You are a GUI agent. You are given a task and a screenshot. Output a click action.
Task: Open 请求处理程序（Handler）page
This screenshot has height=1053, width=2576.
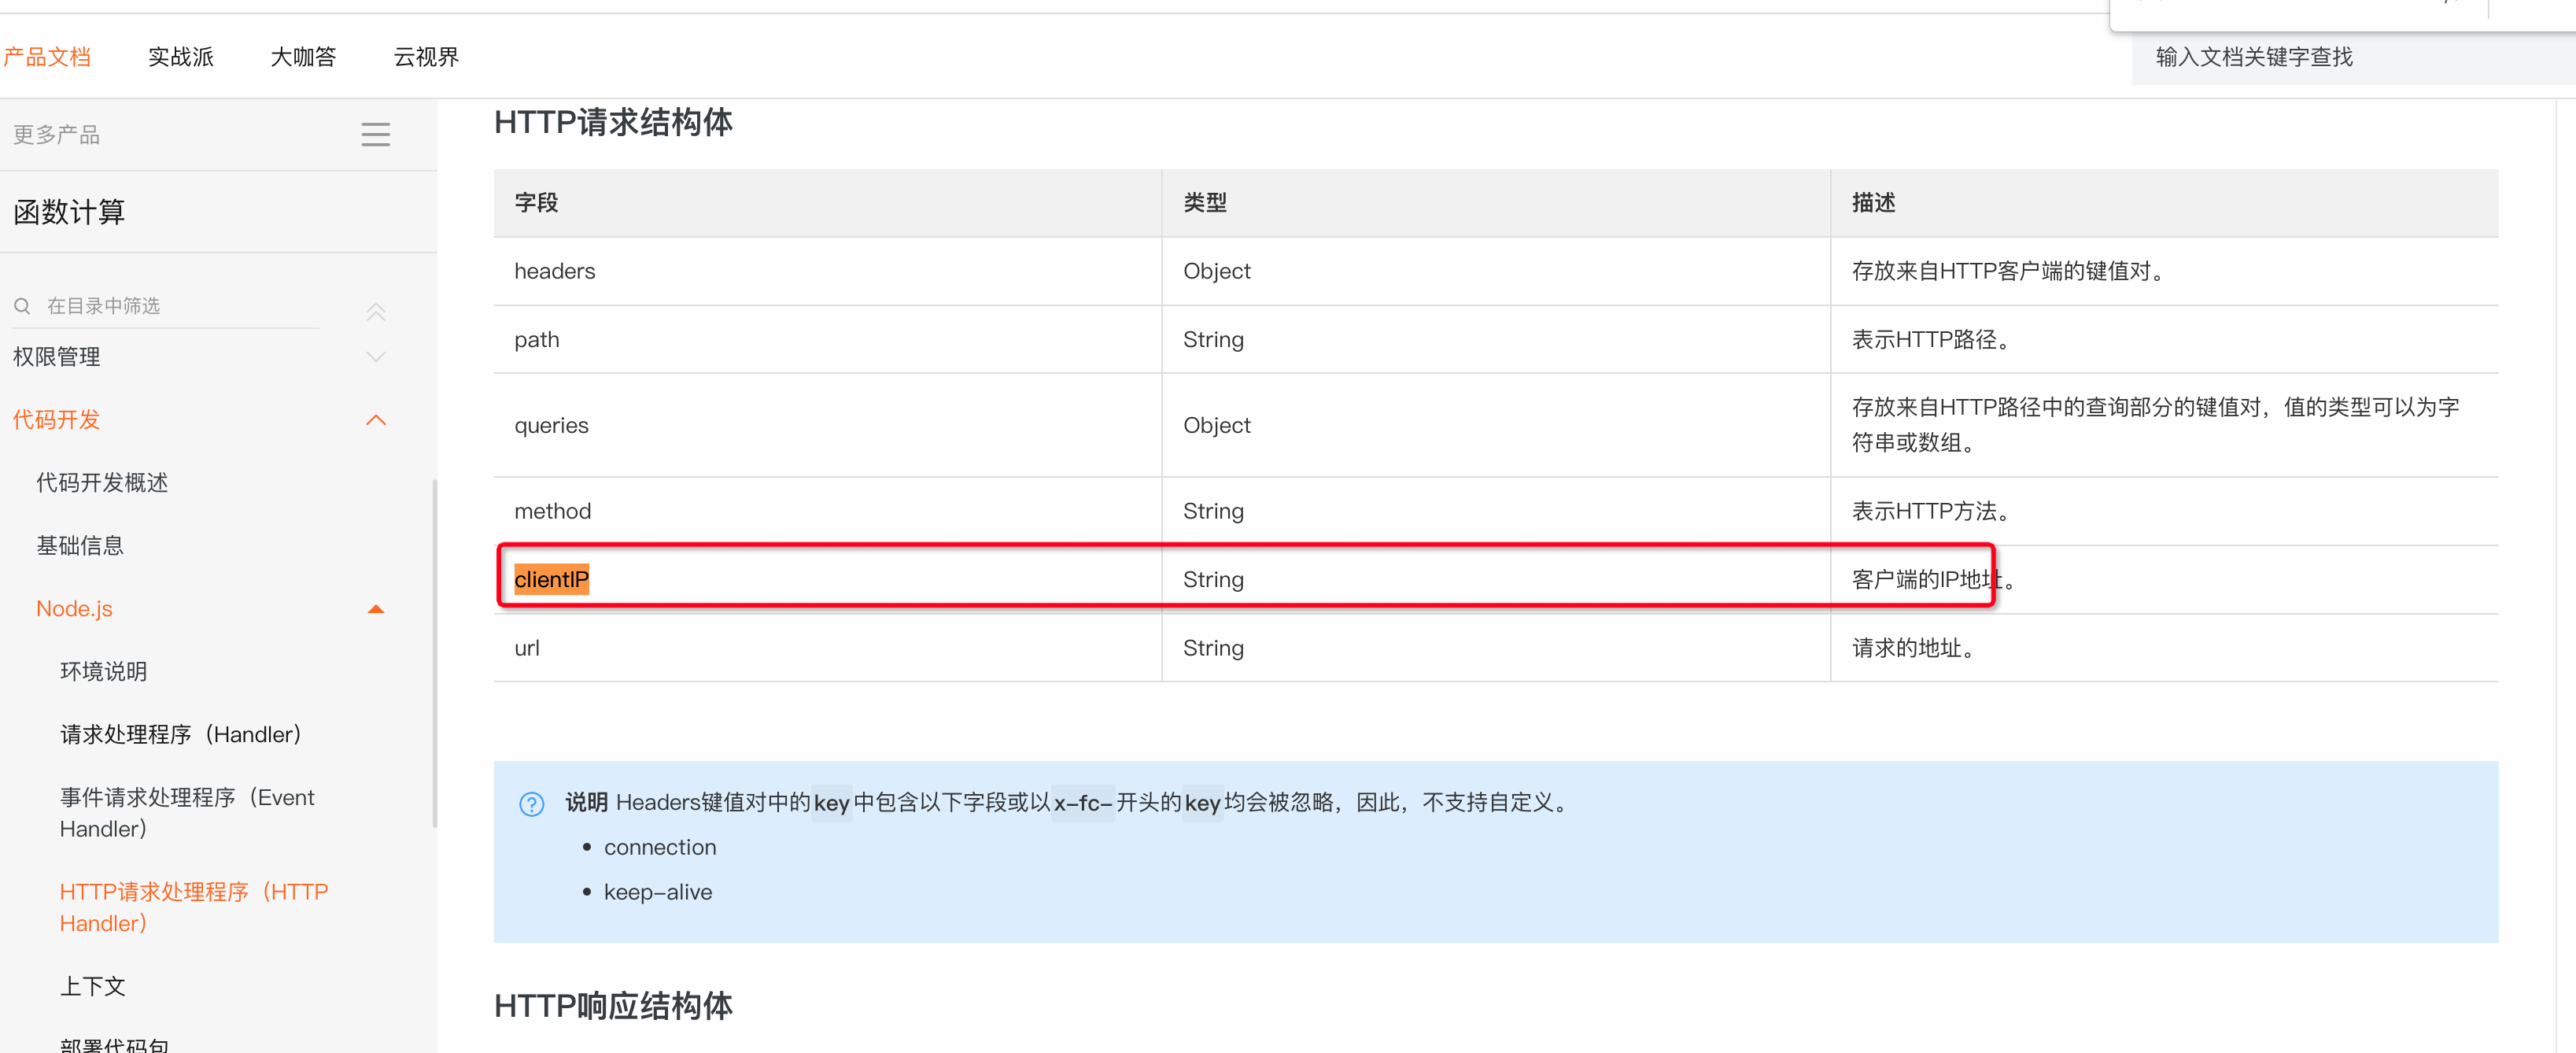(x=180, y=735)
